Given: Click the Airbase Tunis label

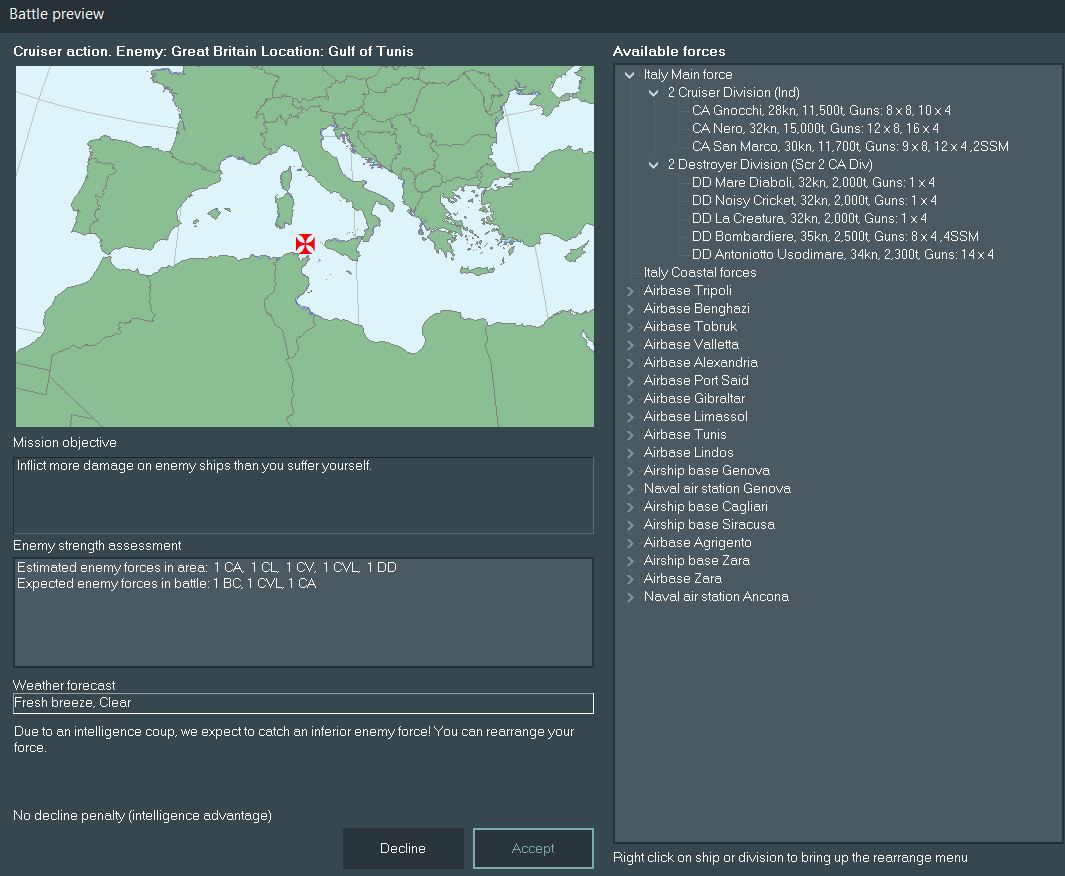Looking at the screenshot, I should [x=685, y=435].
